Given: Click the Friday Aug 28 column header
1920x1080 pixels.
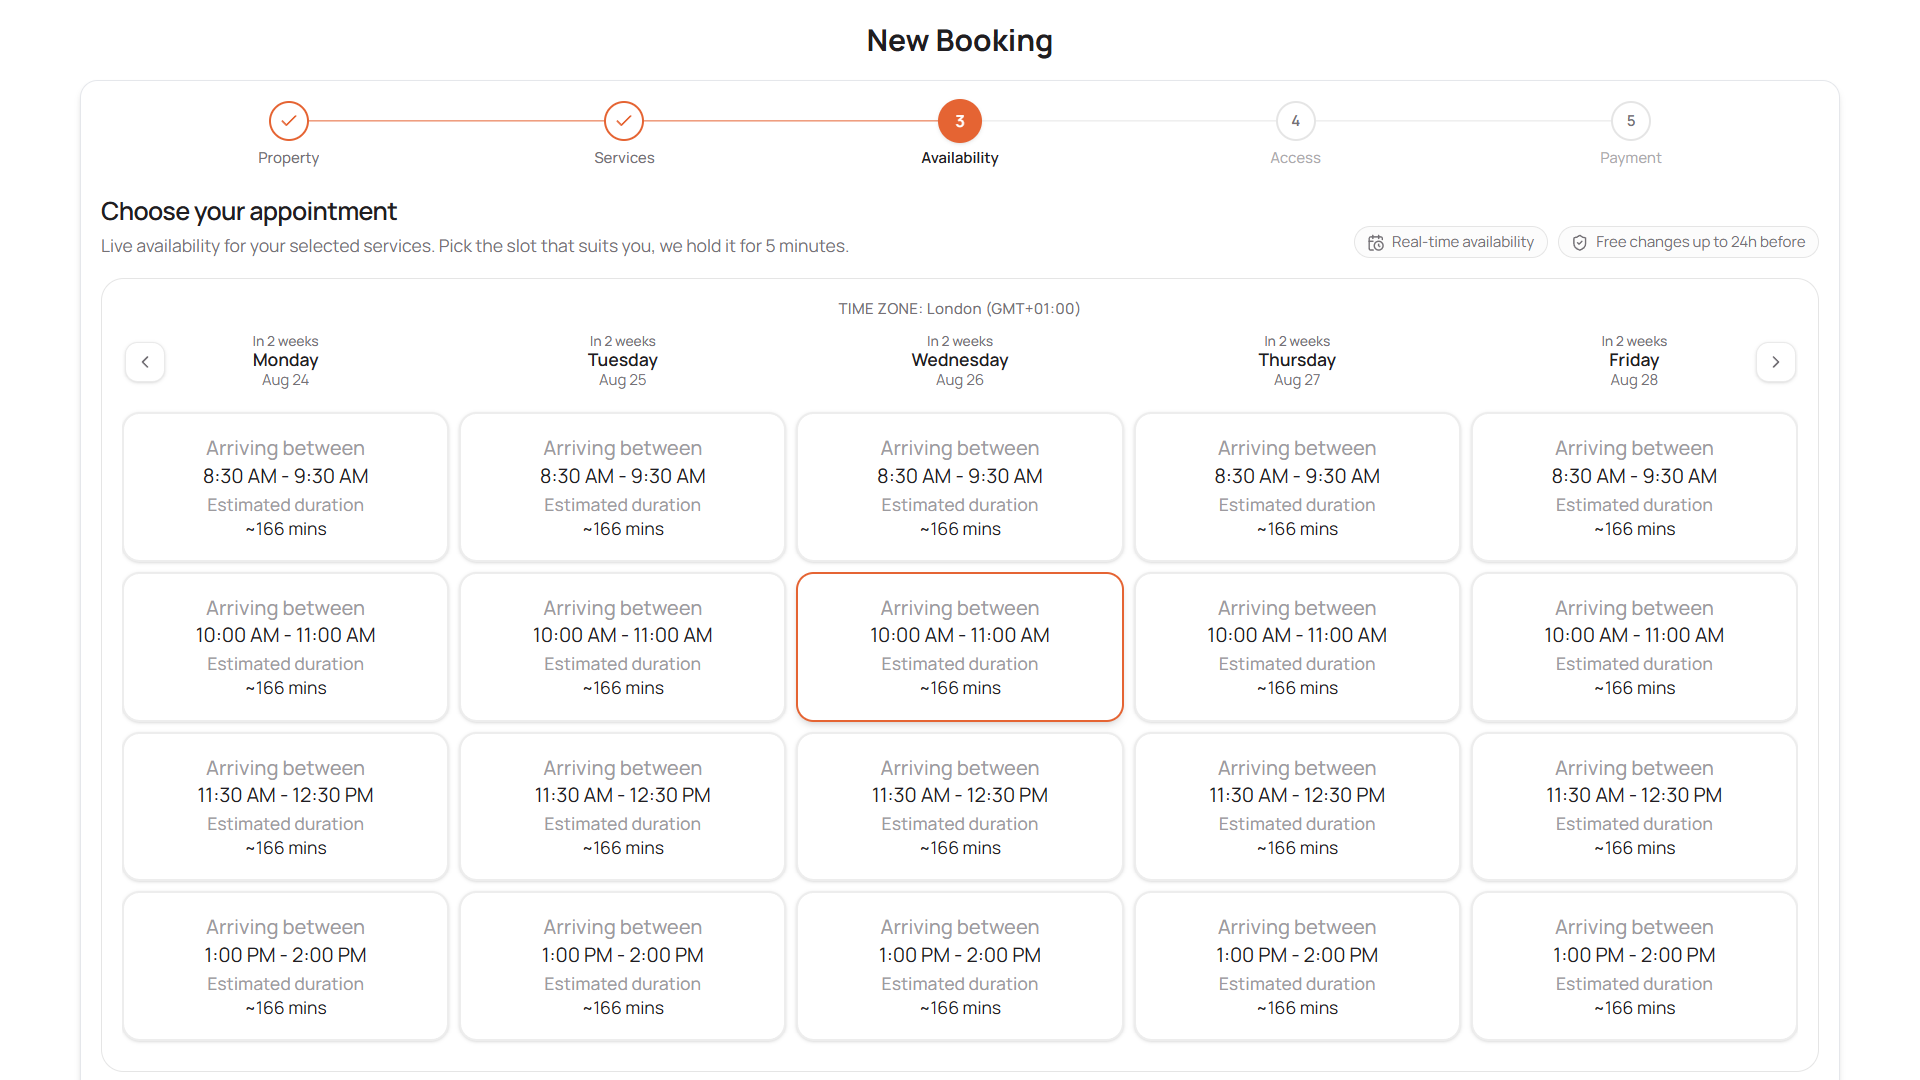Looking at the screenshot, I should 1634,361.
